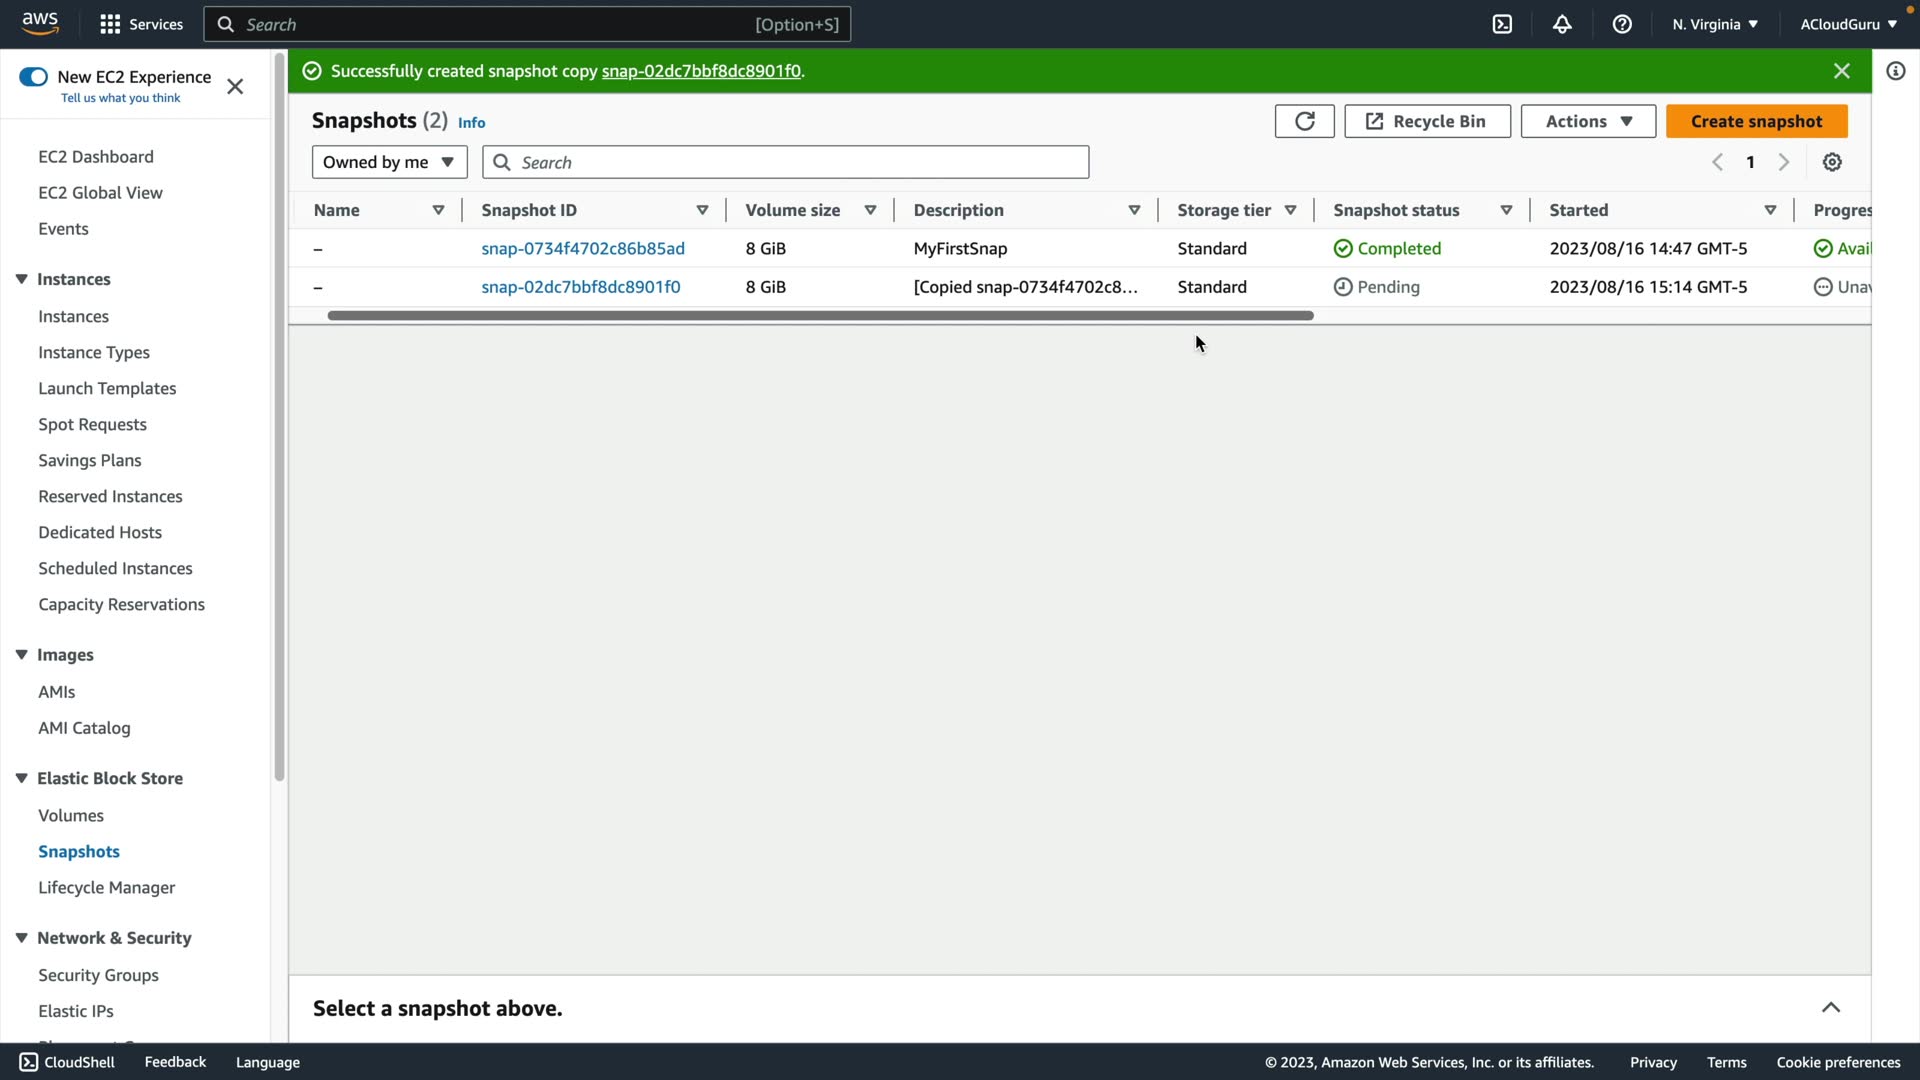This screenshot has width=1920, height=1080.
Task: Collapse the Elastic Block Store section
Action: 21,778
